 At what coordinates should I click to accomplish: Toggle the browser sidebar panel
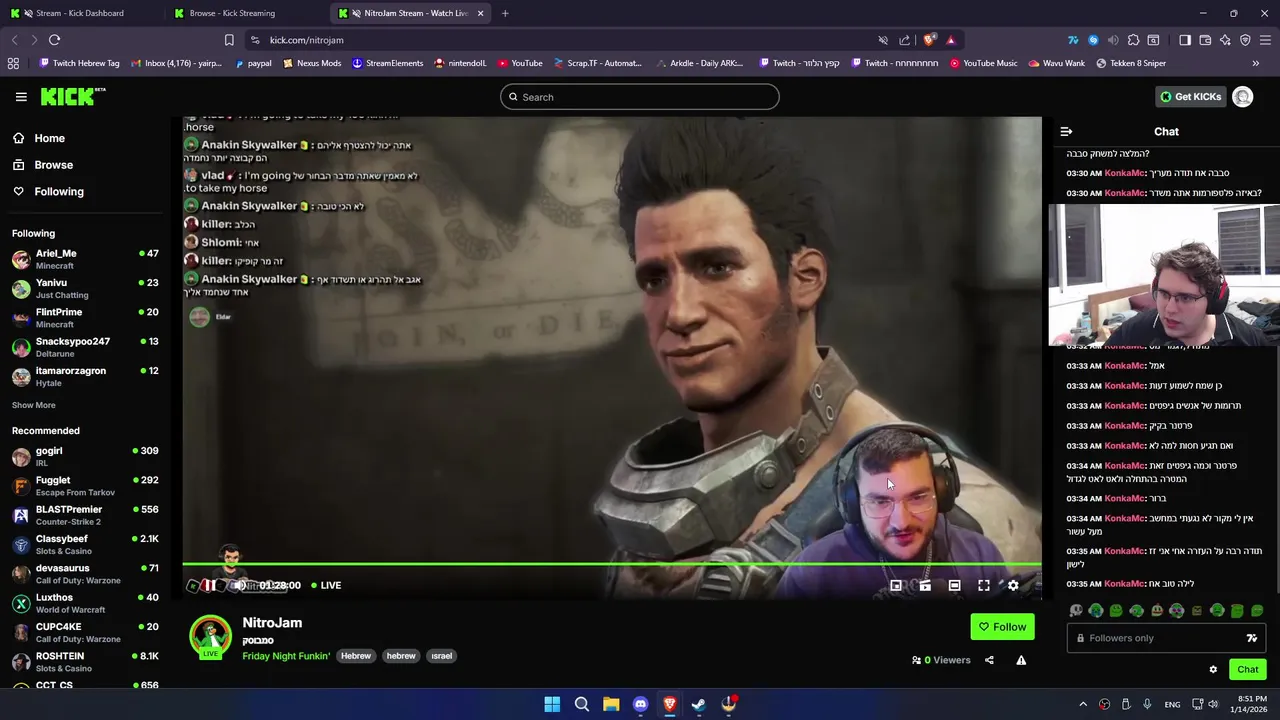point(1185,40)
